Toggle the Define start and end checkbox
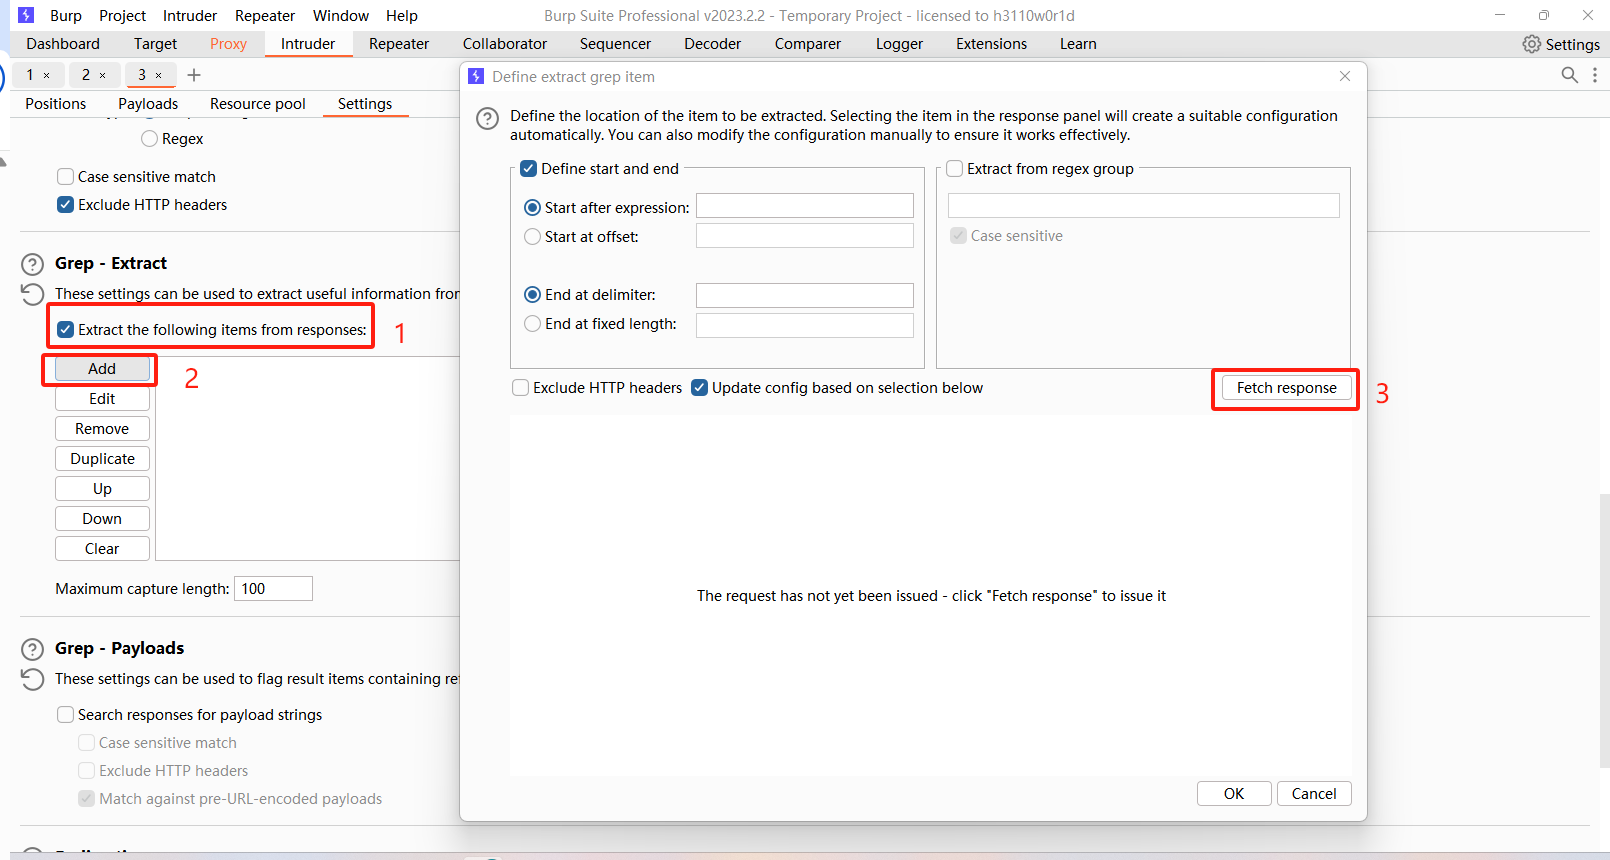This screenshot has width=1610, height=860. tap(529, 169)
